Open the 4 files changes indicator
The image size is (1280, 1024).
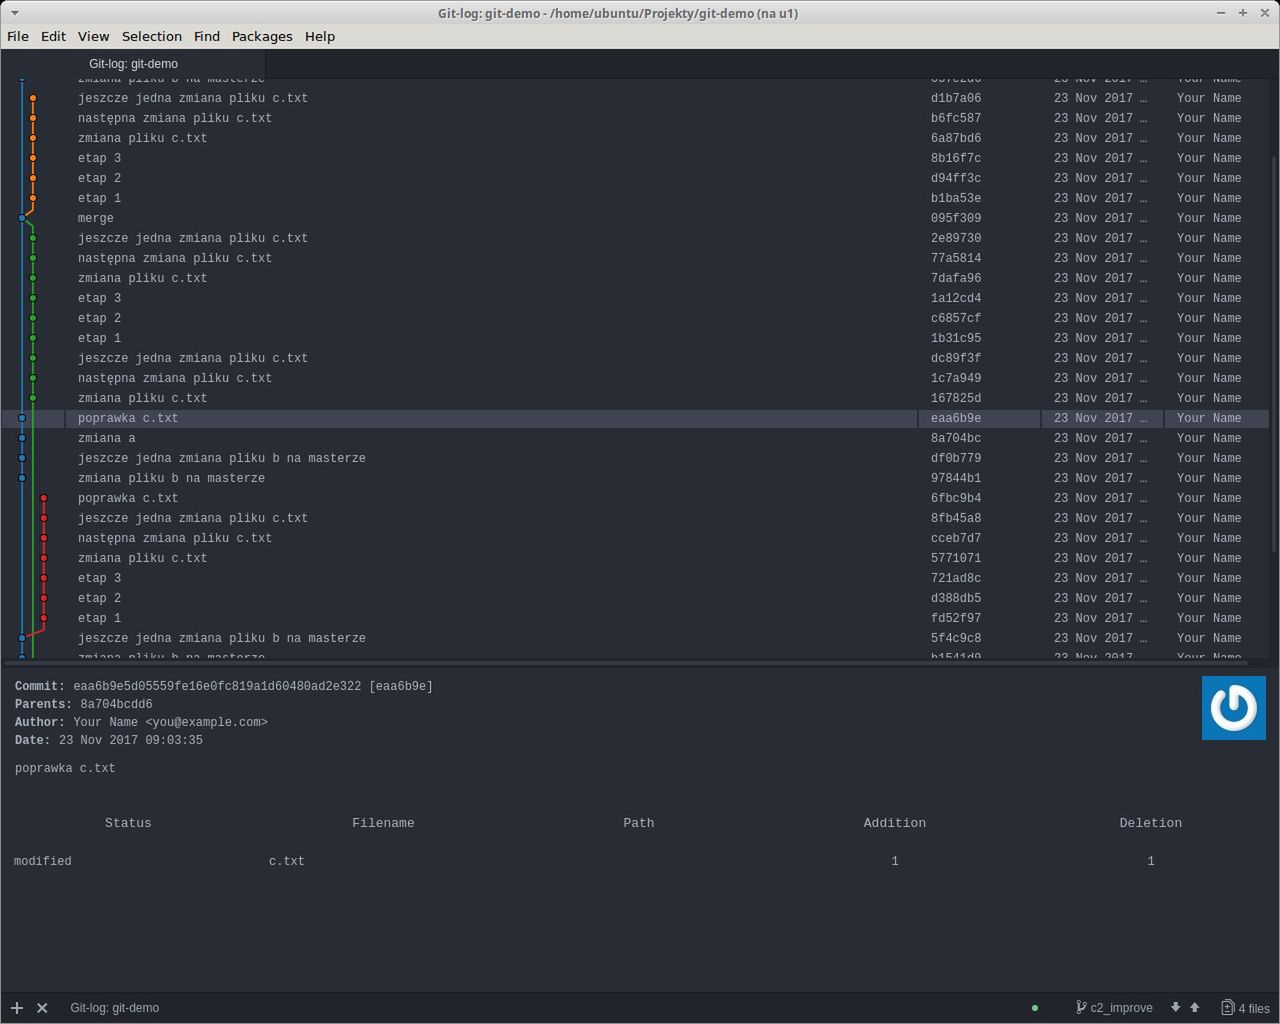click(1246, 1008)
